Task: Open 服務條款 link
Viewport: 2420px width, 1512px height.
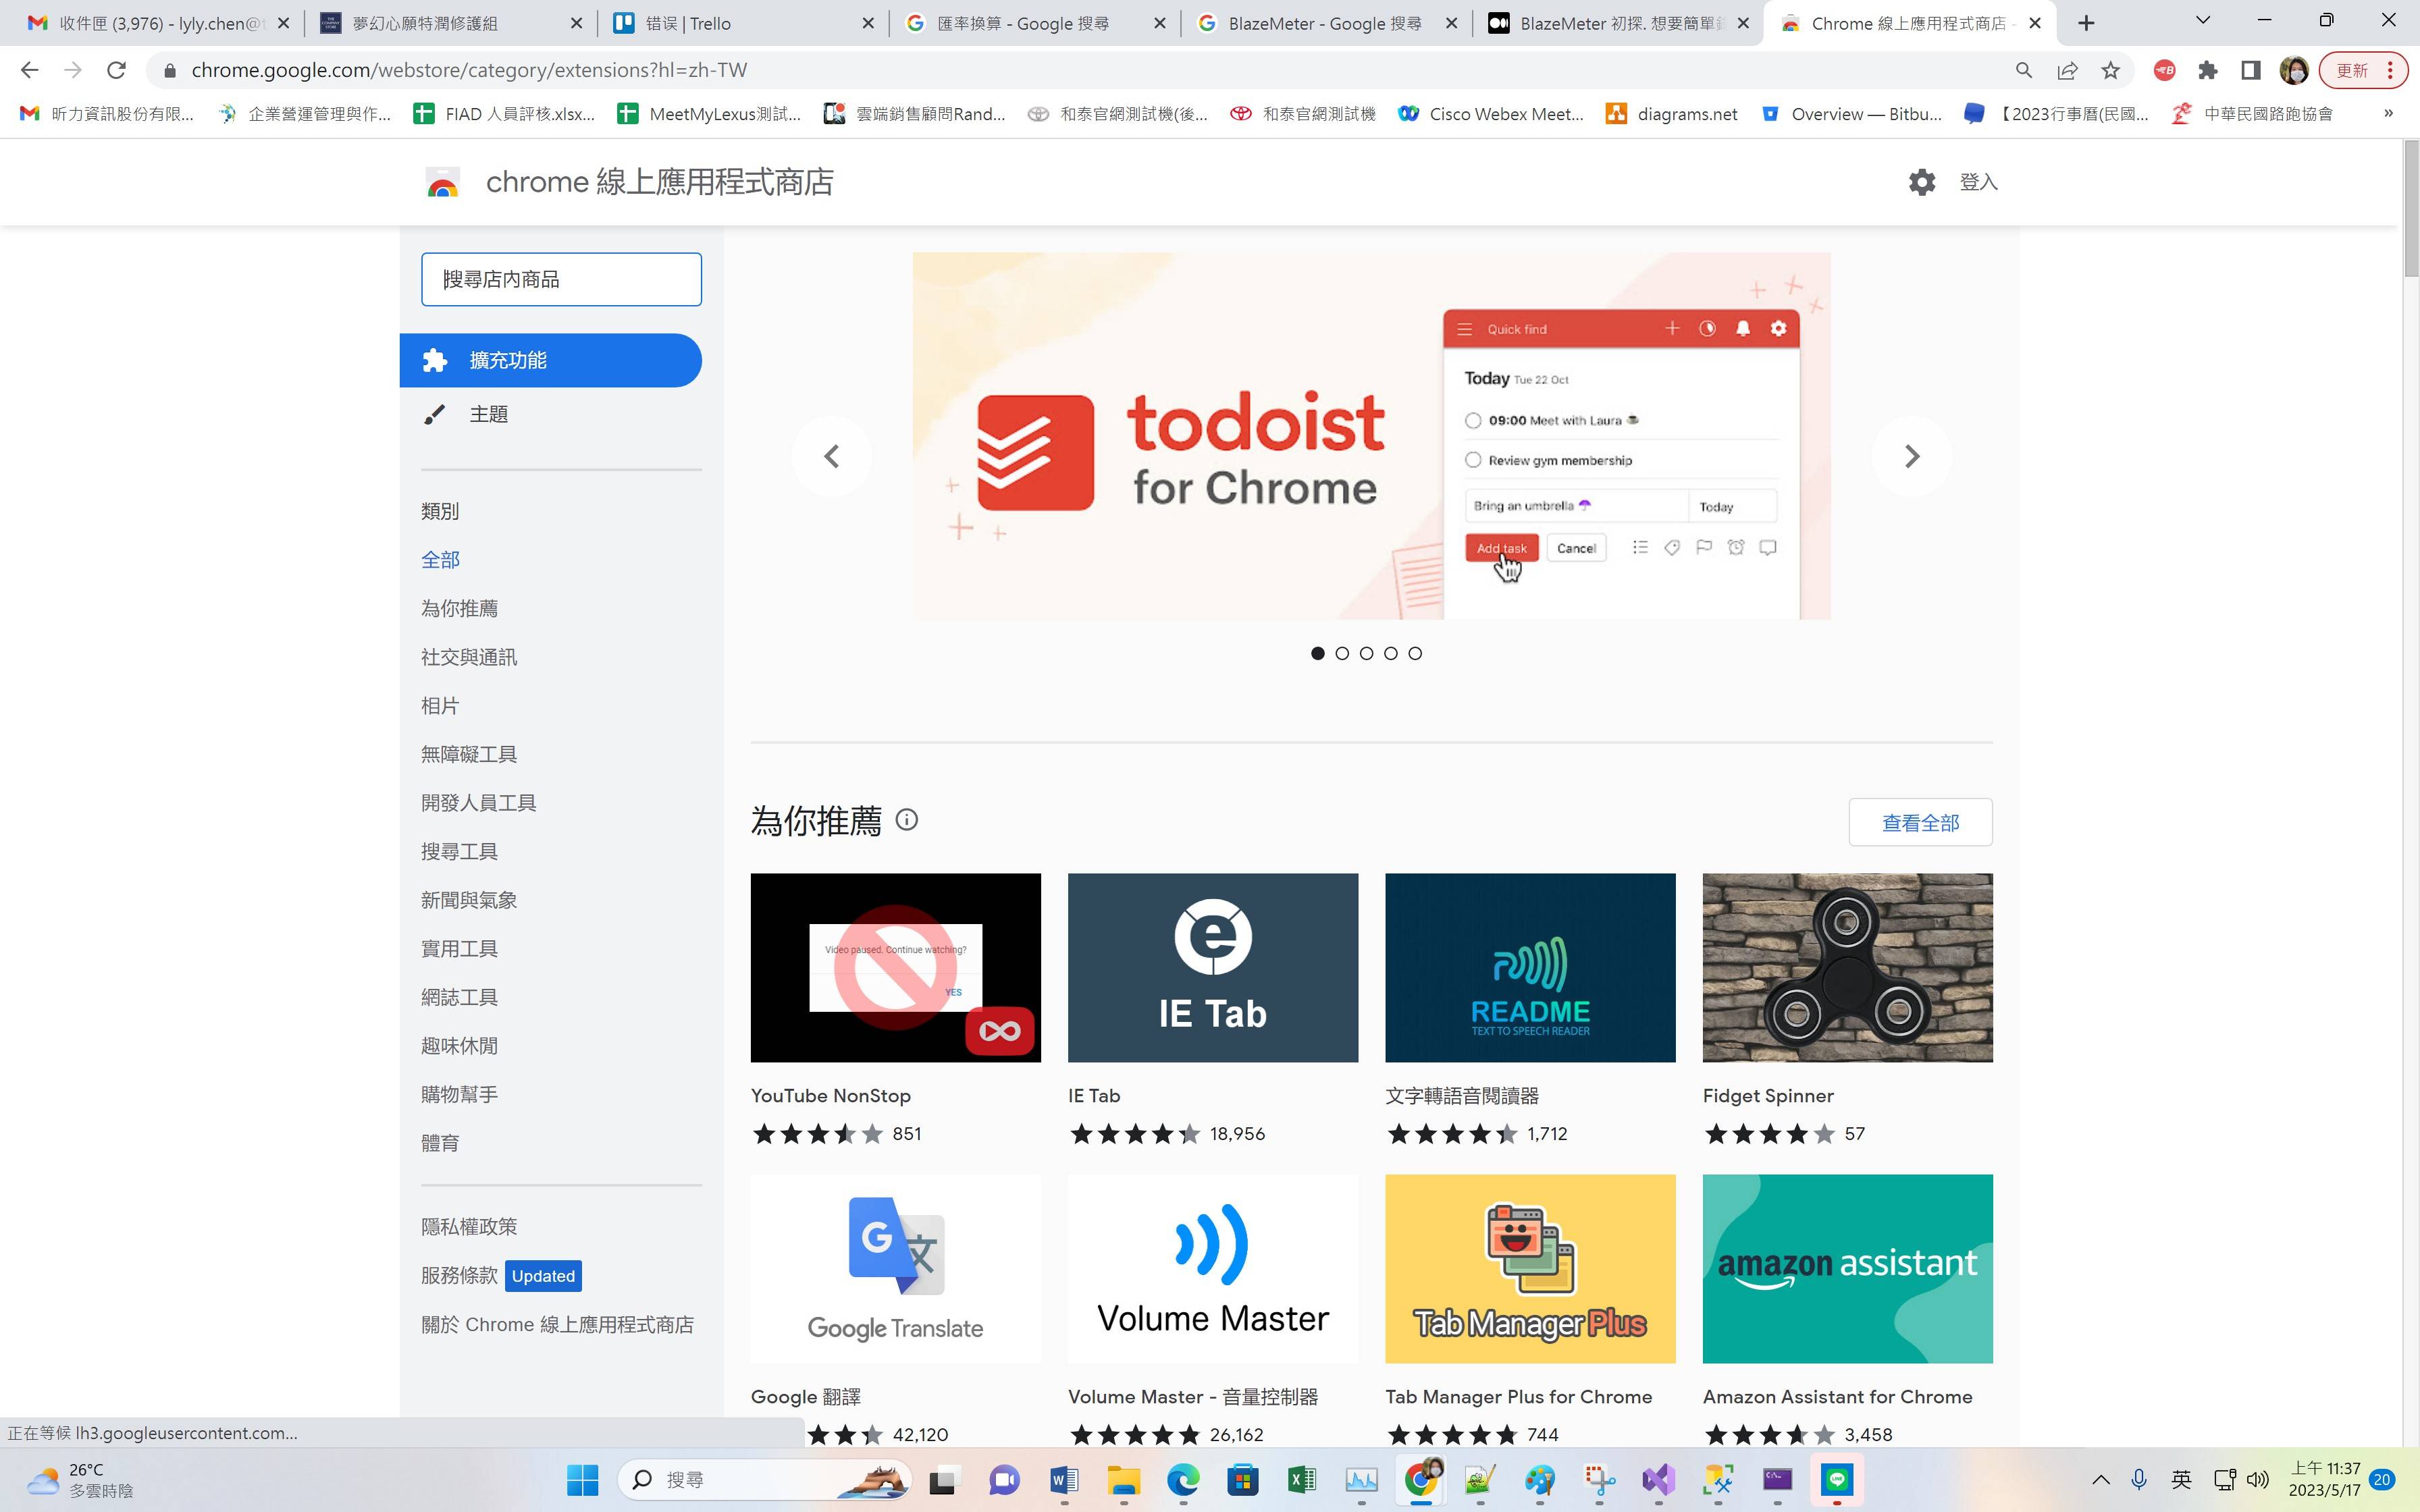Action: coord(459,1276)
